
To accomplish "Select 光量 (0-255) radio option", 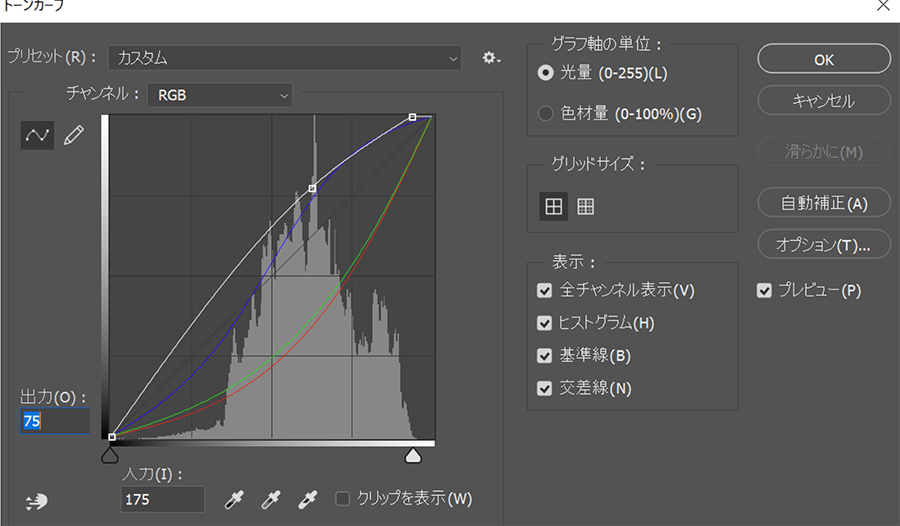I will tap(545, 73).
